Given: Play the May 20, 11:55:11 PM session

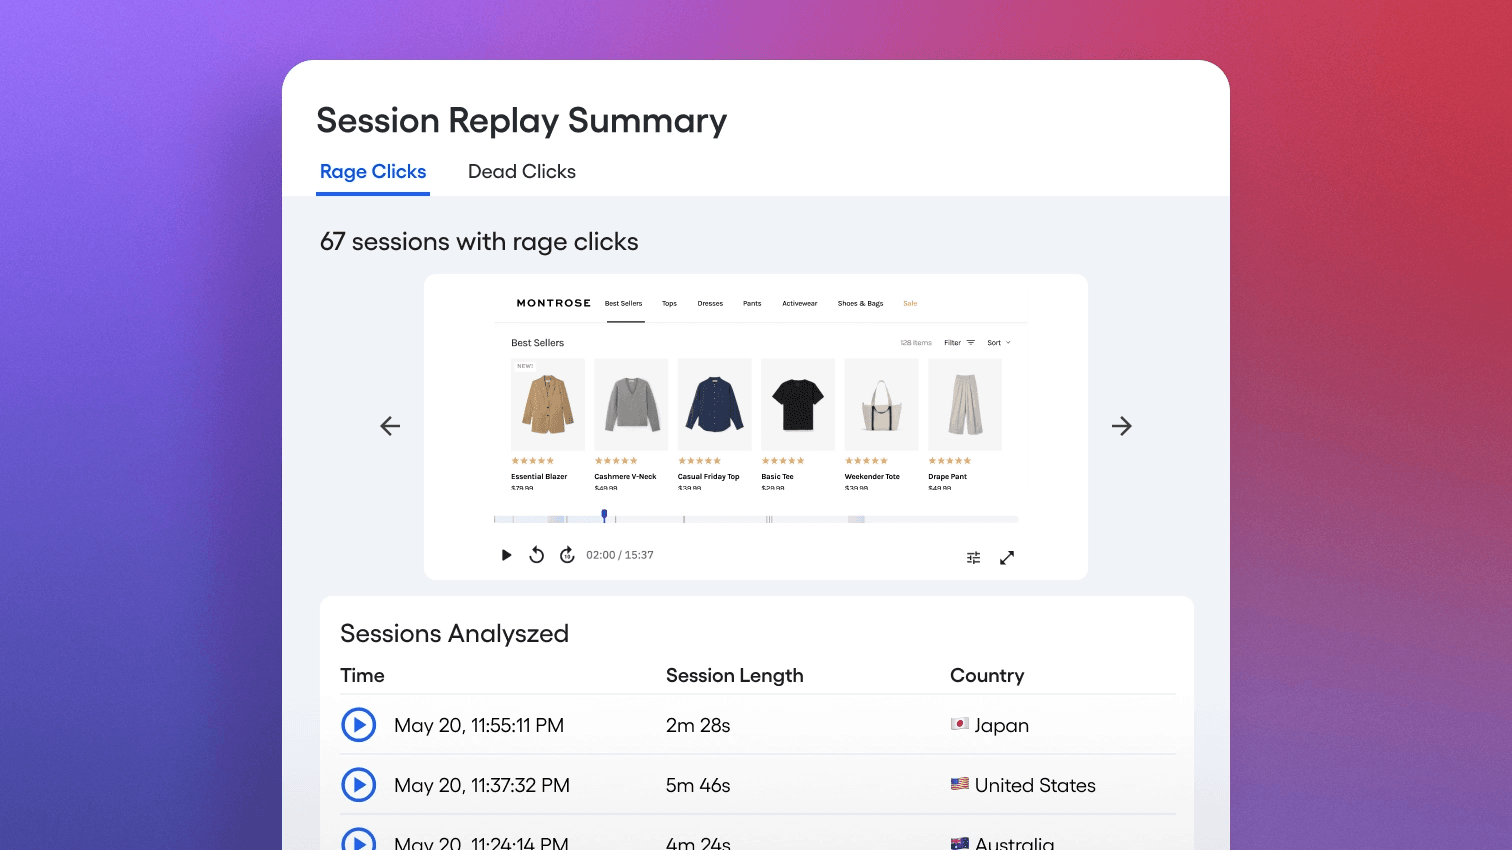Looking at the screenshot, I should (359, 725).
